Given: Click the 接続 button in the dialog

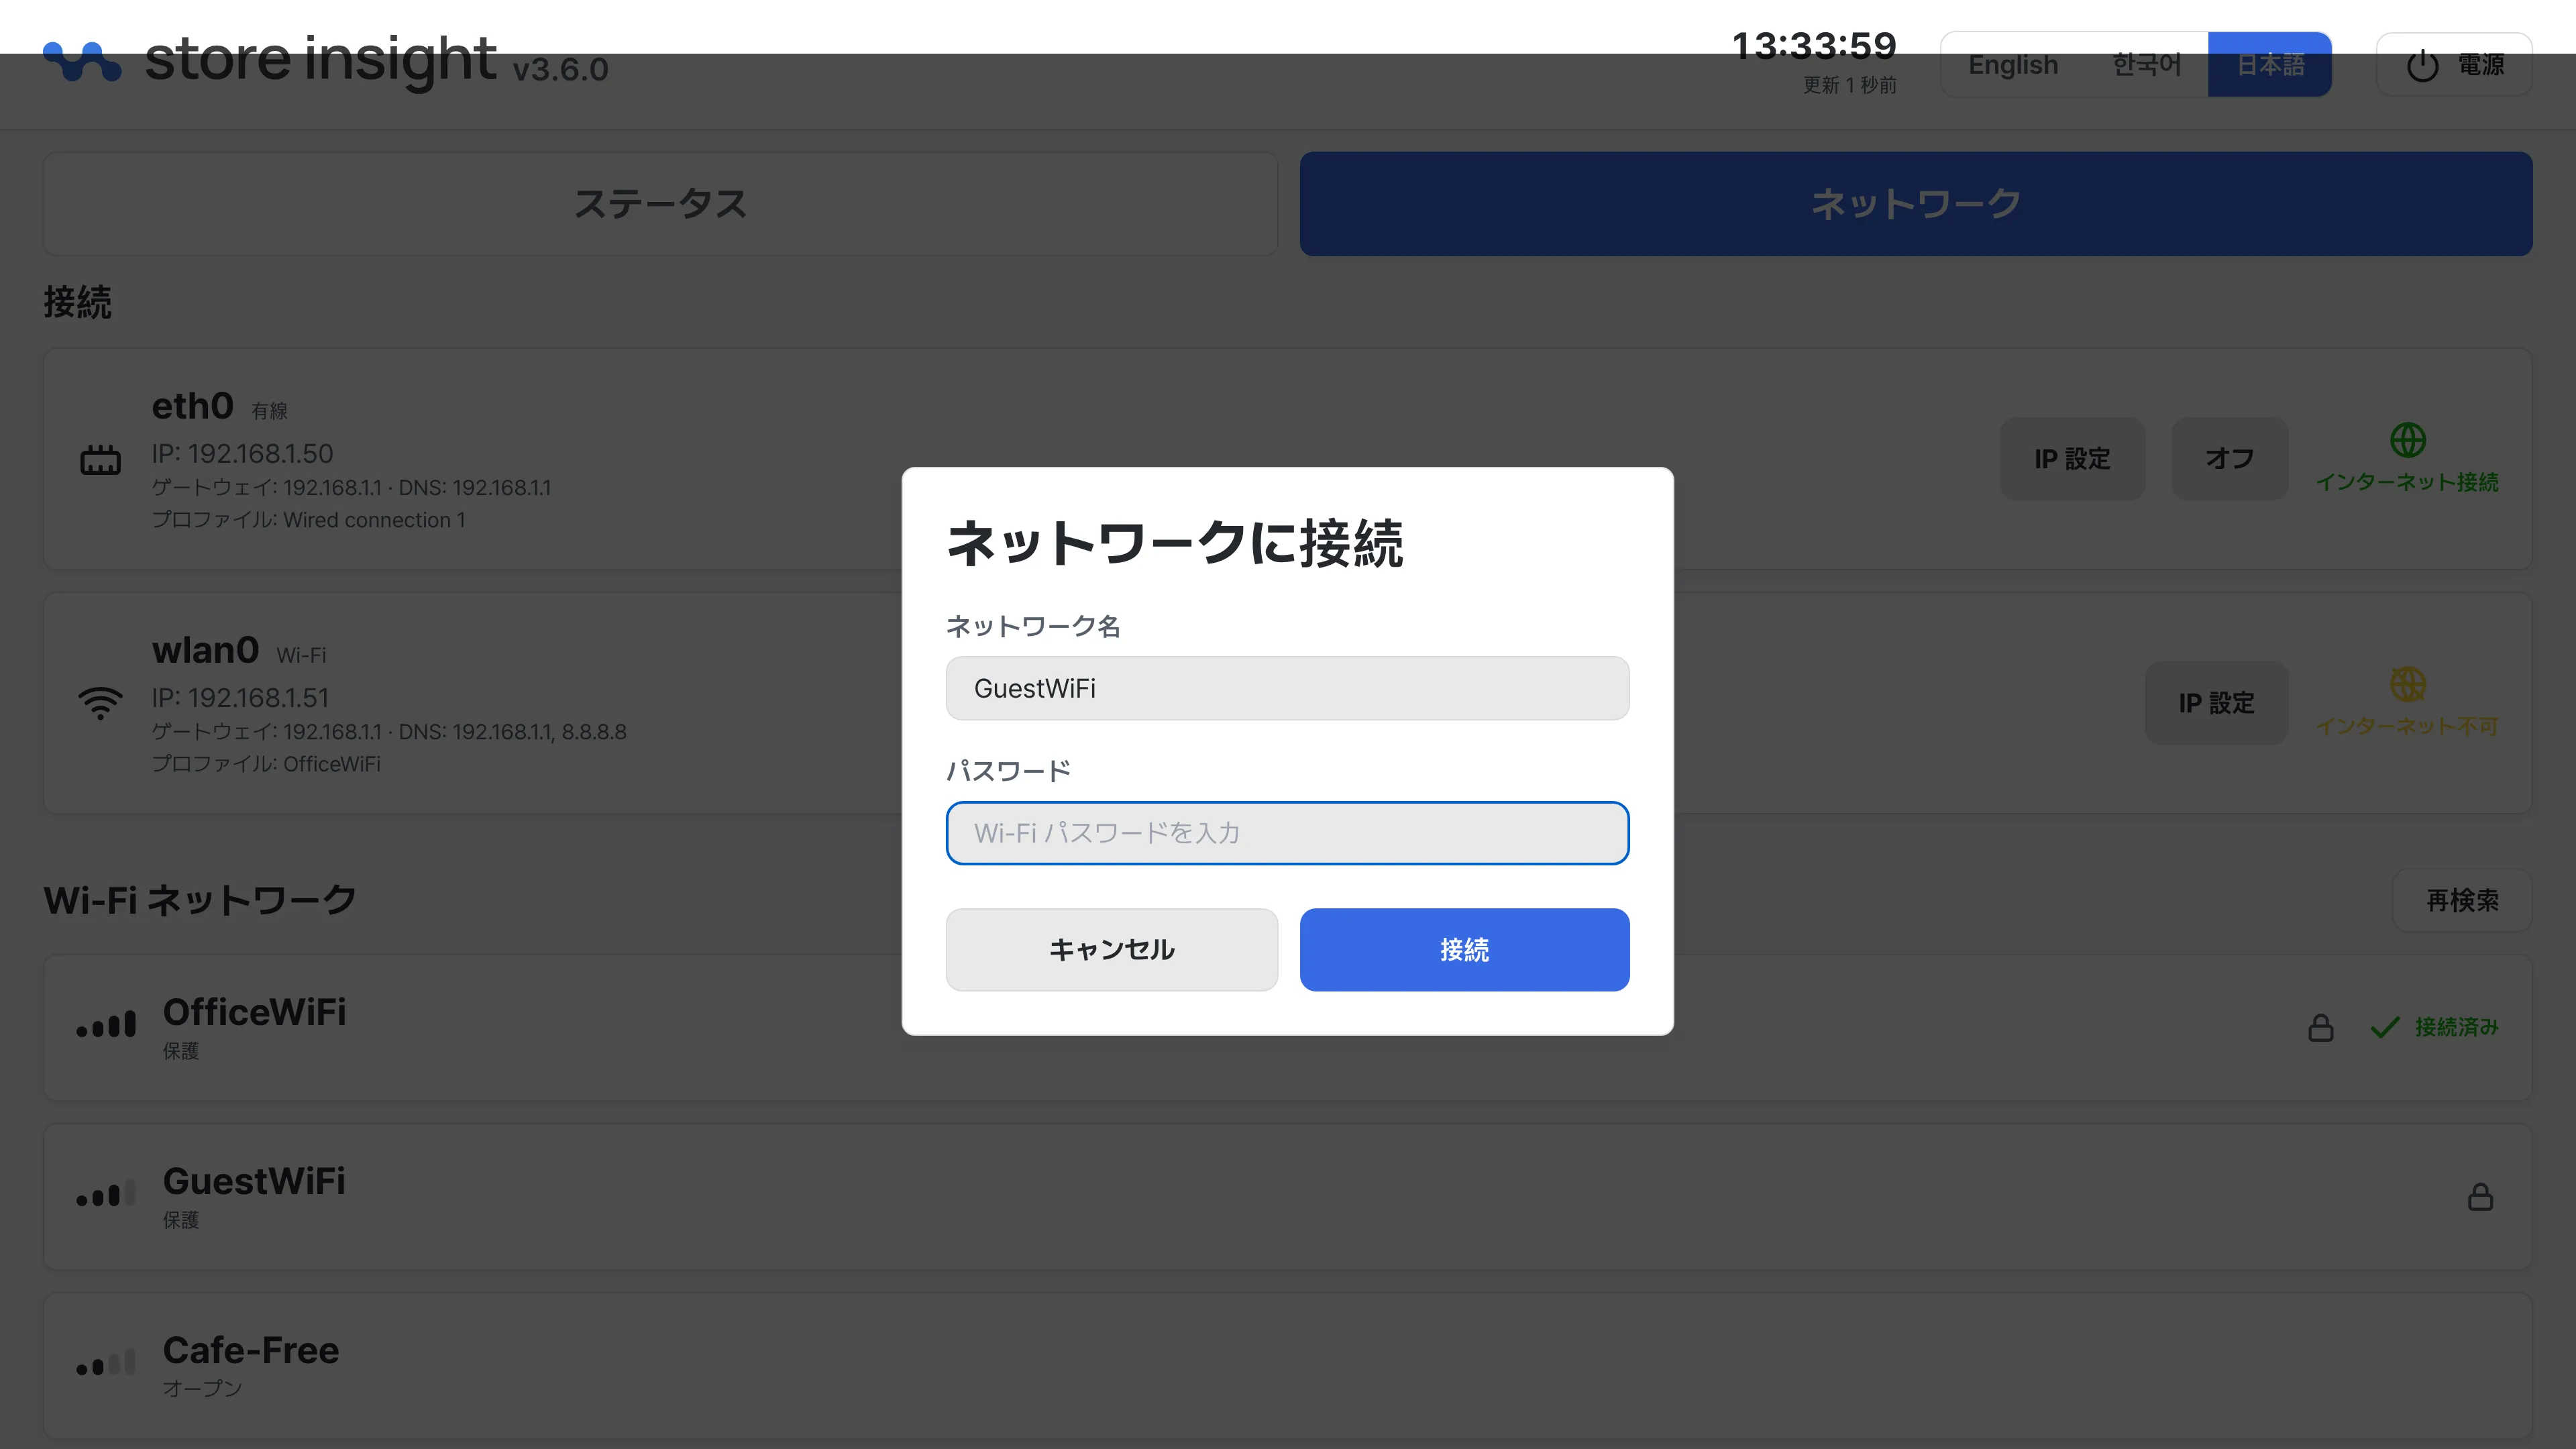Looking at the screenshot, I should coord(1464,950).
